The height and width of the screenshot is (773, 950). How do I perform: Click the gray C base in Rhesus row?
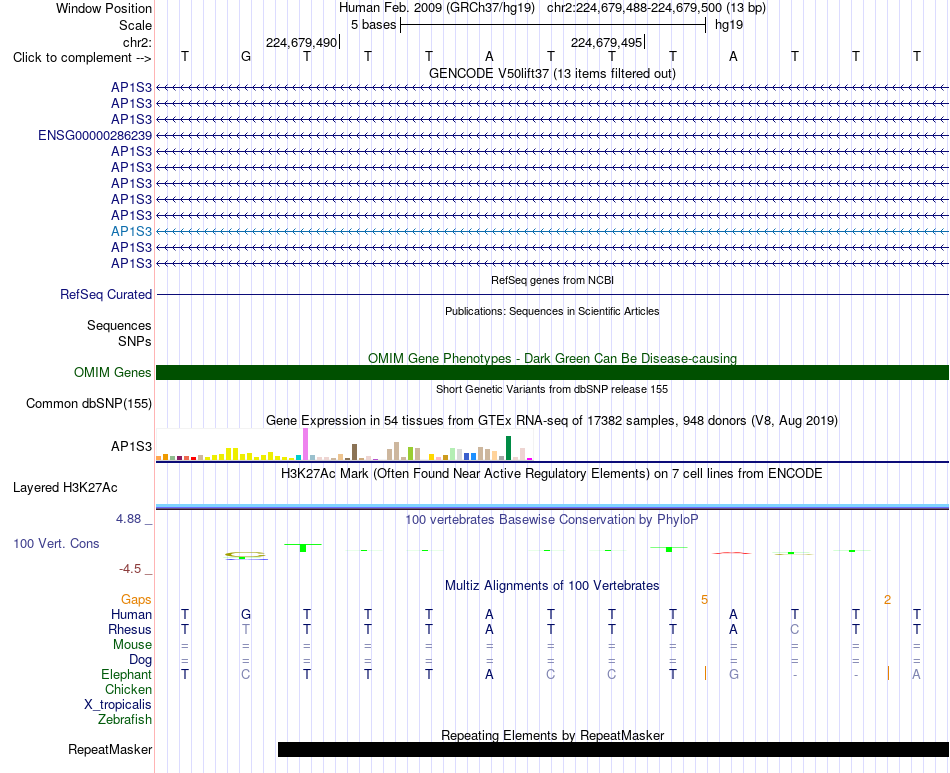[x=794, y=629]
